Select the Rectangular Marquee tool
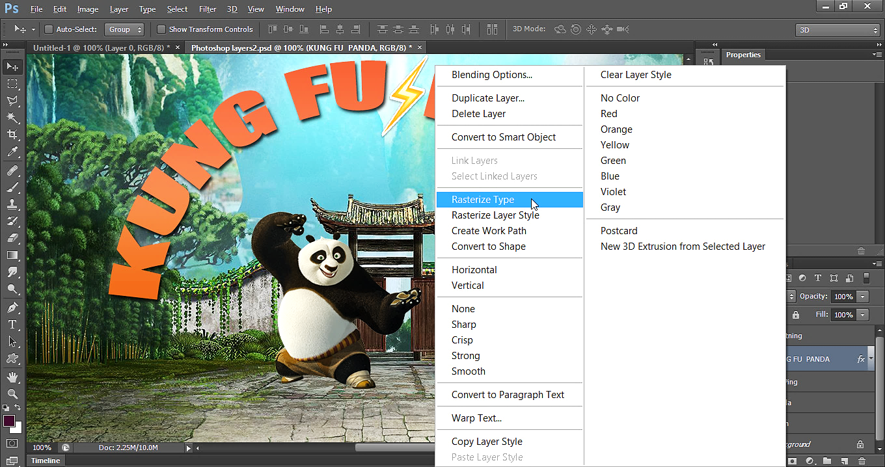This screenshot has width=886, height=470. [x=12, y=84]
